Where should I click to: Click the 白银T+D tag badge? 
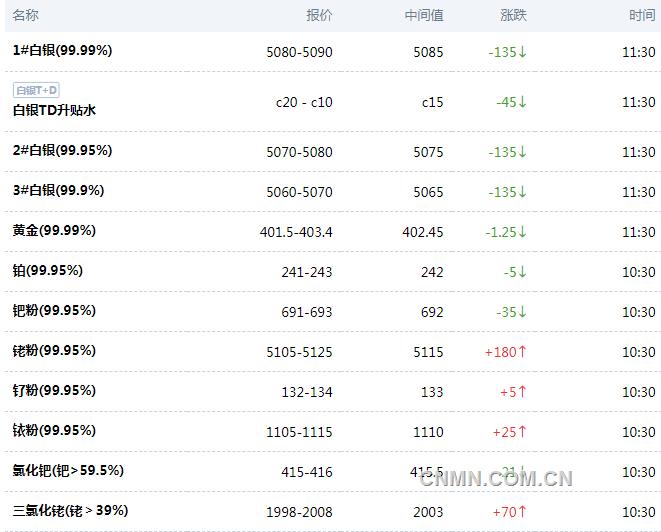click(x=36, y=90)
